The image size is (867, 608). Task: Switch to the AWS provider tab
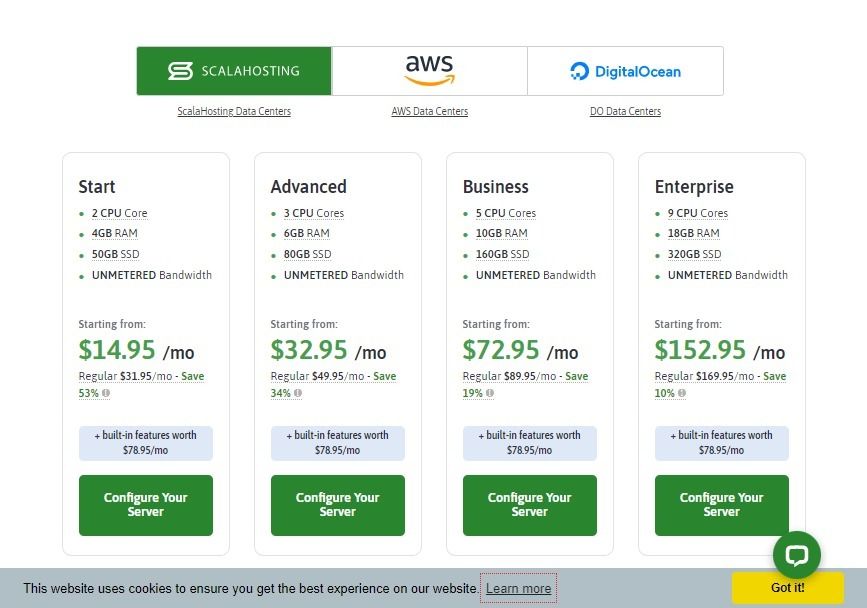(430, 71)
